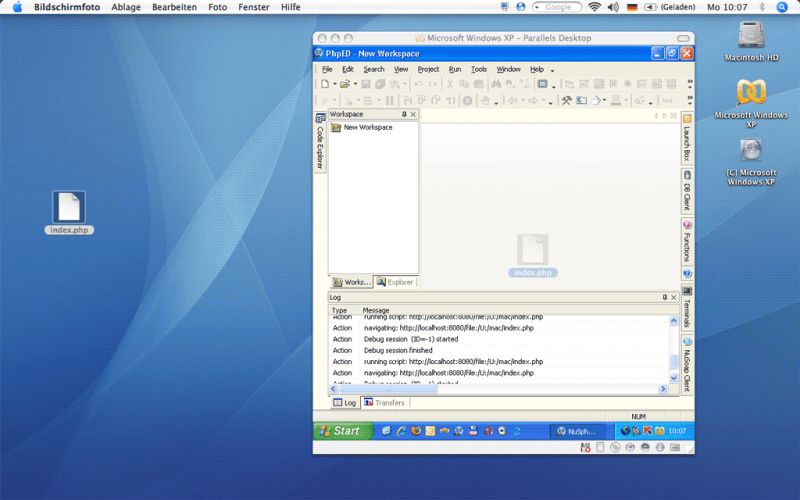Open the Functions side panel
This screenshot has height=500, width=800.
point(687,241)
